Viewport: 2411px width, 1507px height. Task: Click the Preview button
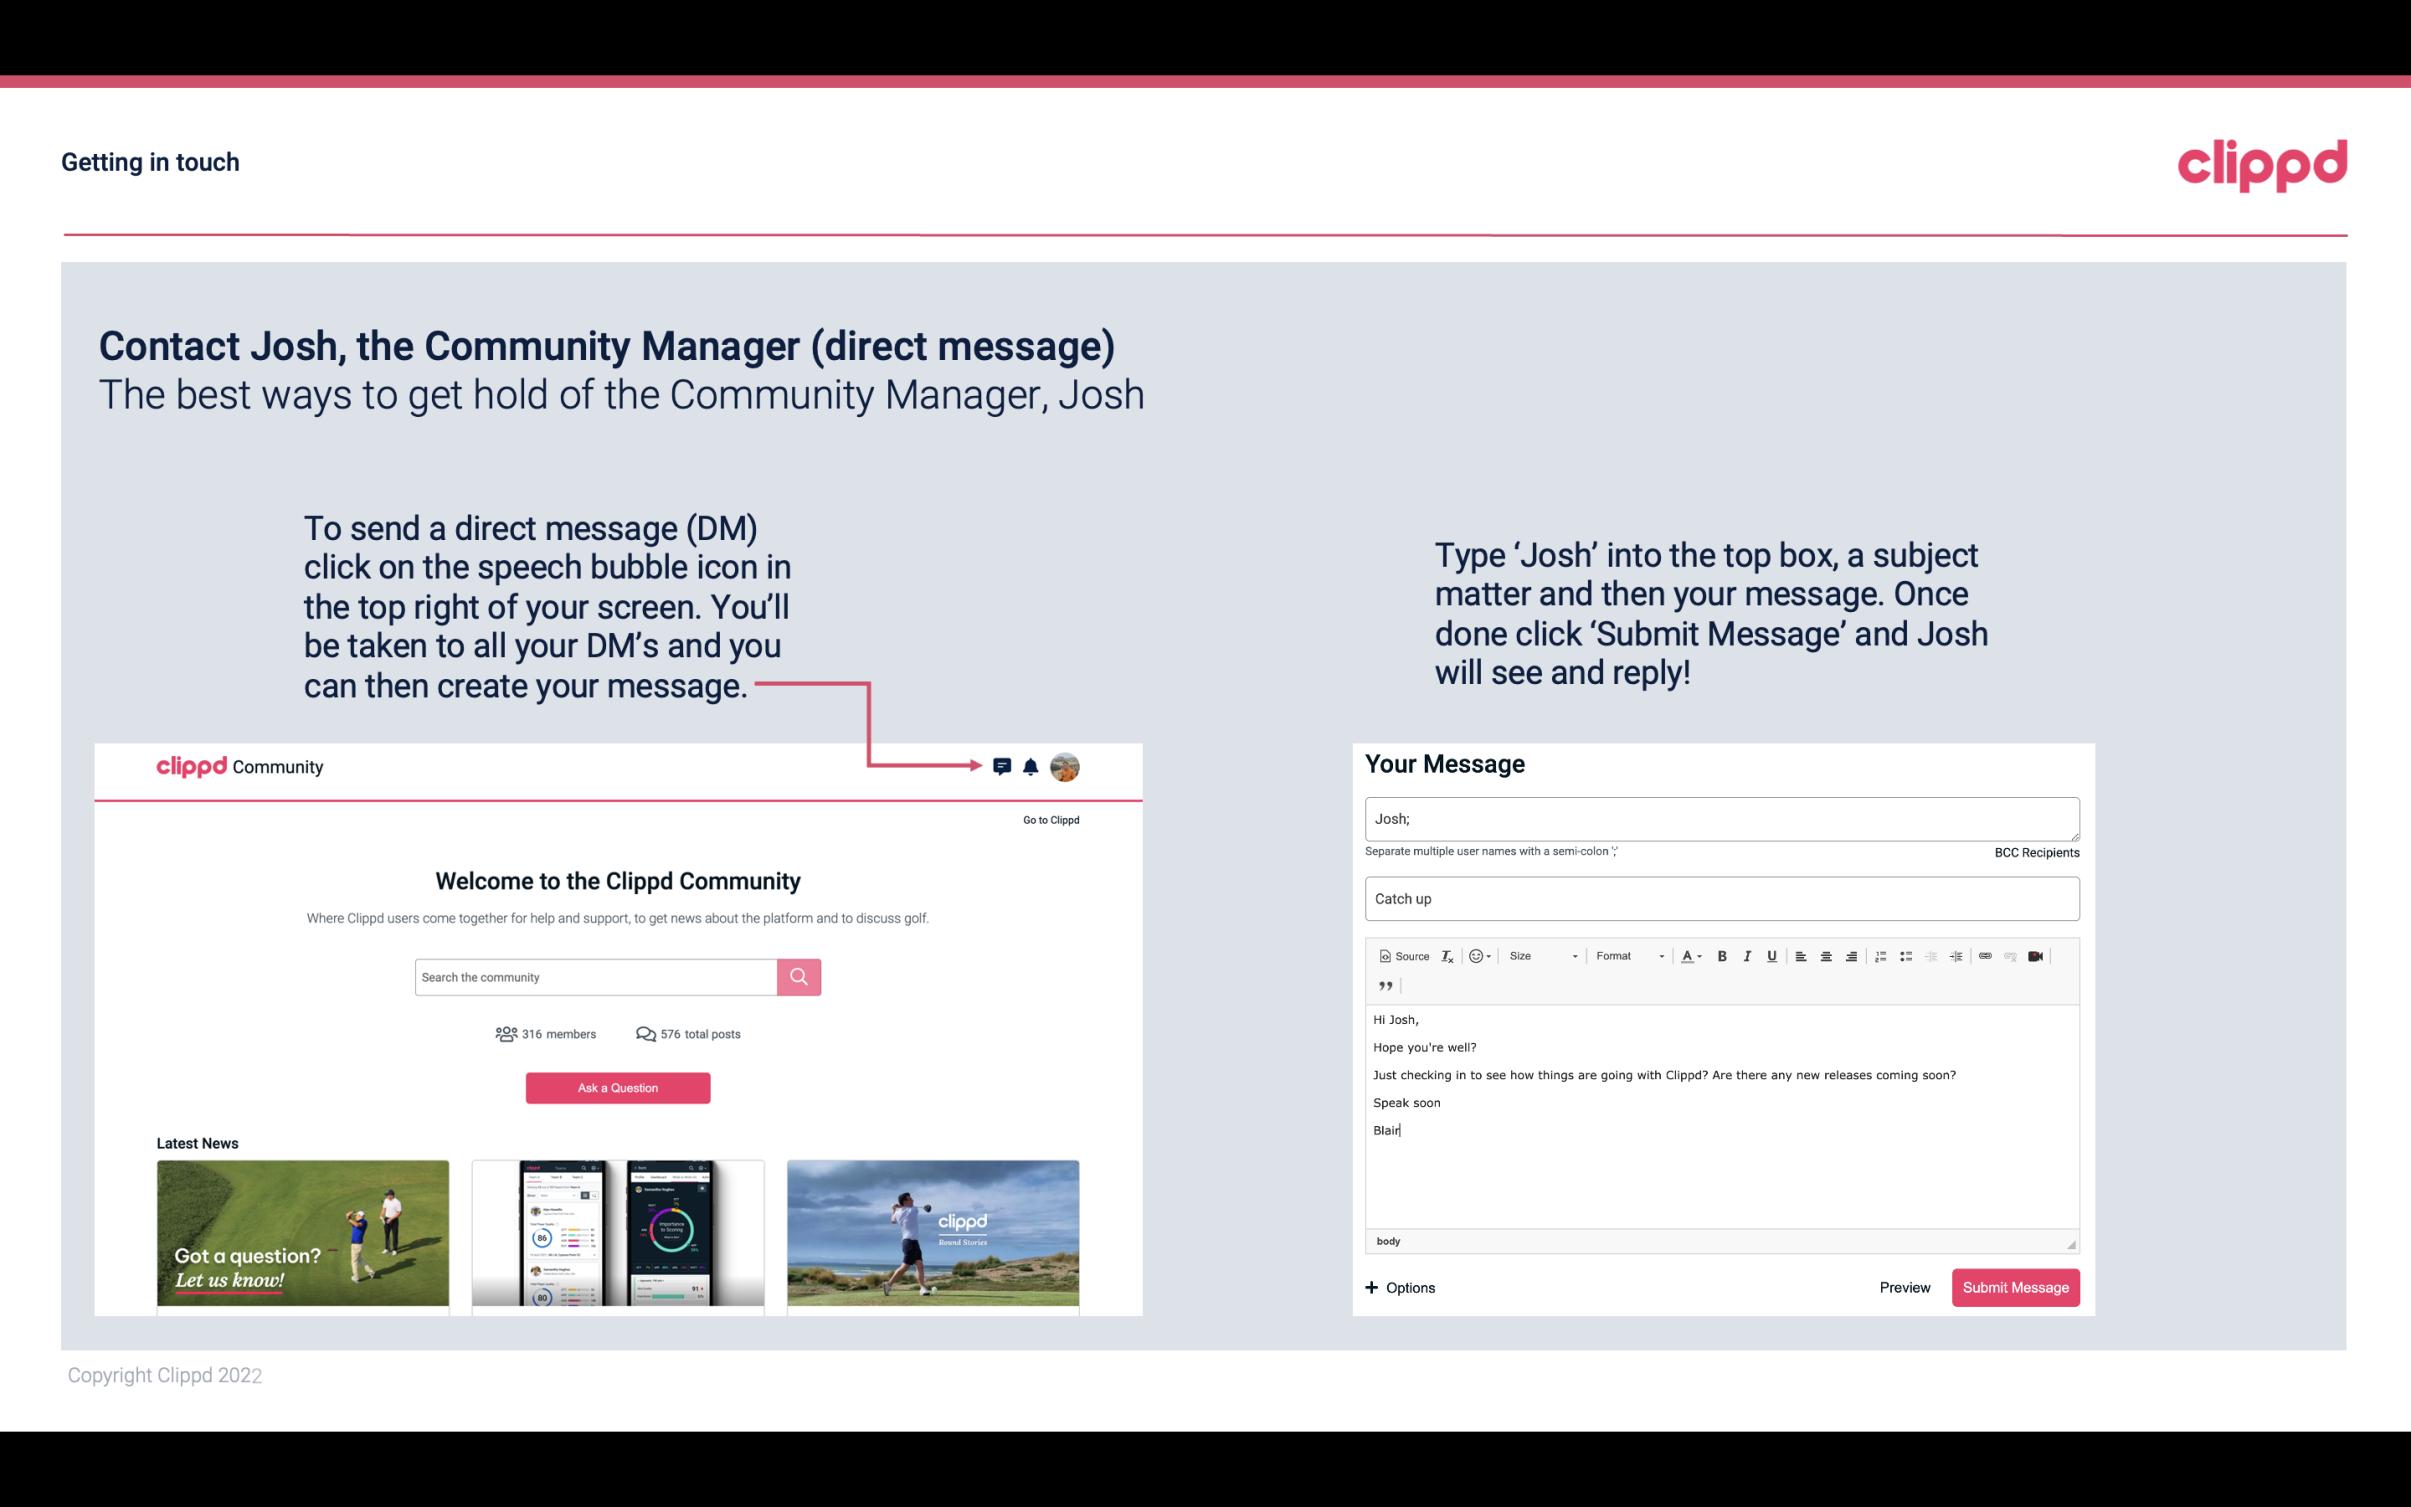coord(1904,1288)
